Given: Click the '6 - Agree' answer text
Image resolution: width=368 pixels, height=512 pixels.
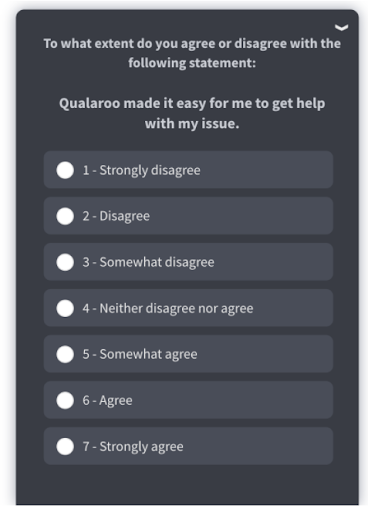Looking at the screenshot, I should (107, 400).
